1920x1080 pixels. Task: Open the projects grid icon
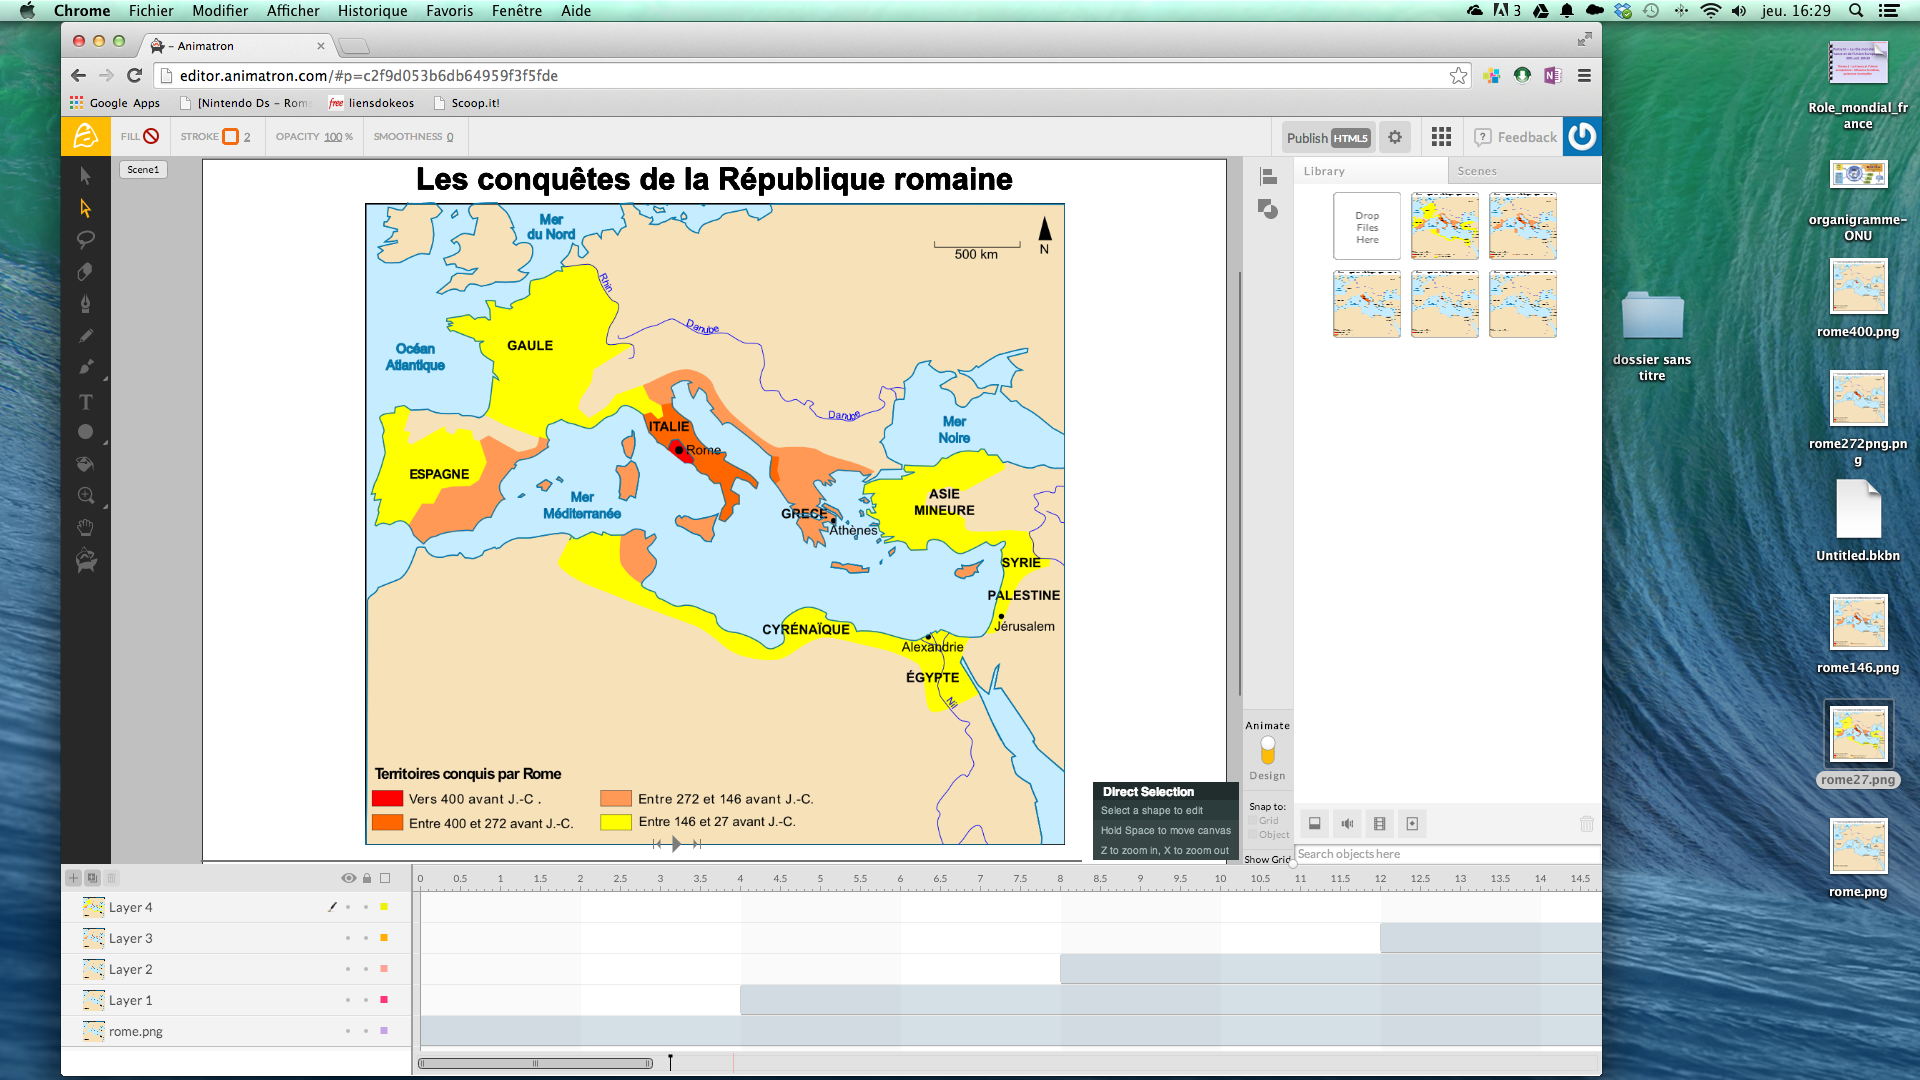[x=1441, y=137]
